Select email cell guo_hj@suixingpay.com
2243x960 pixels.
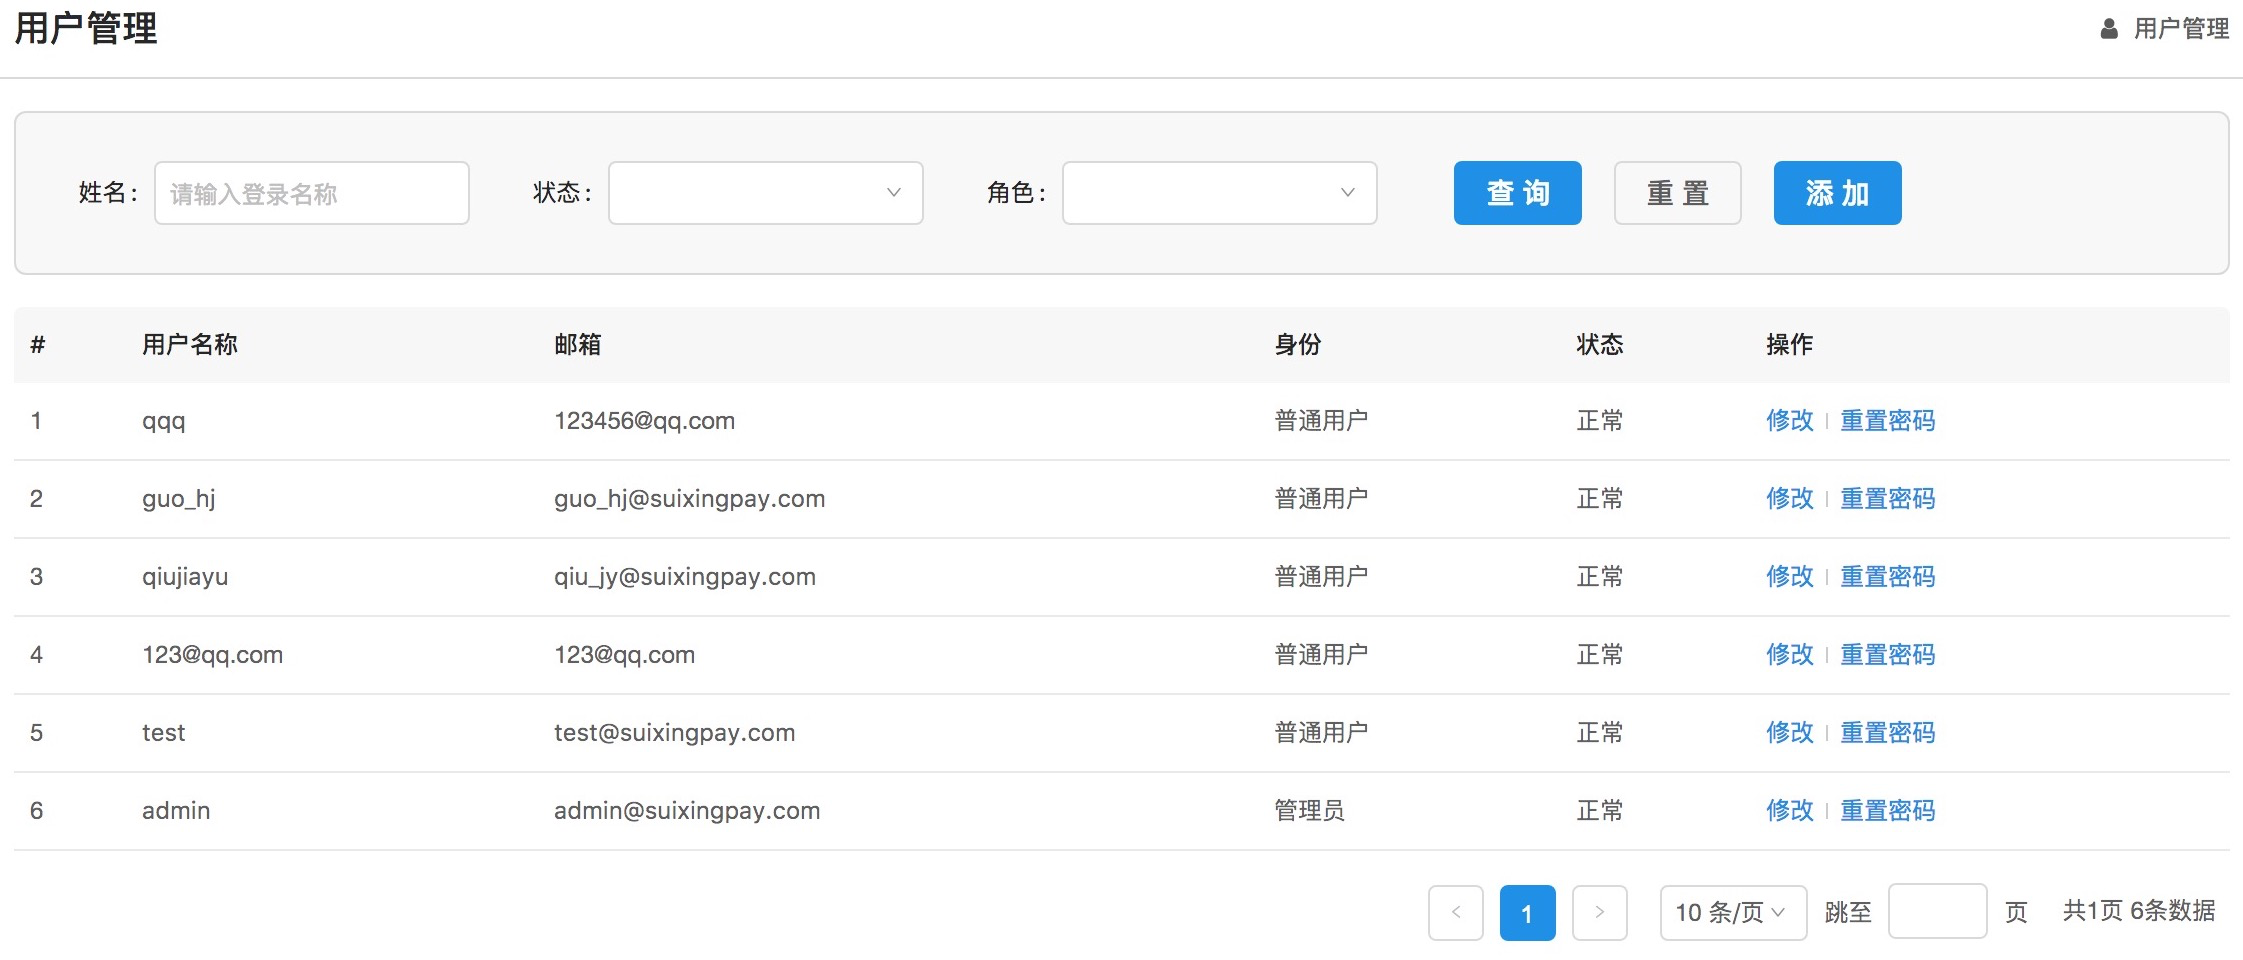(x=690, y=499)
